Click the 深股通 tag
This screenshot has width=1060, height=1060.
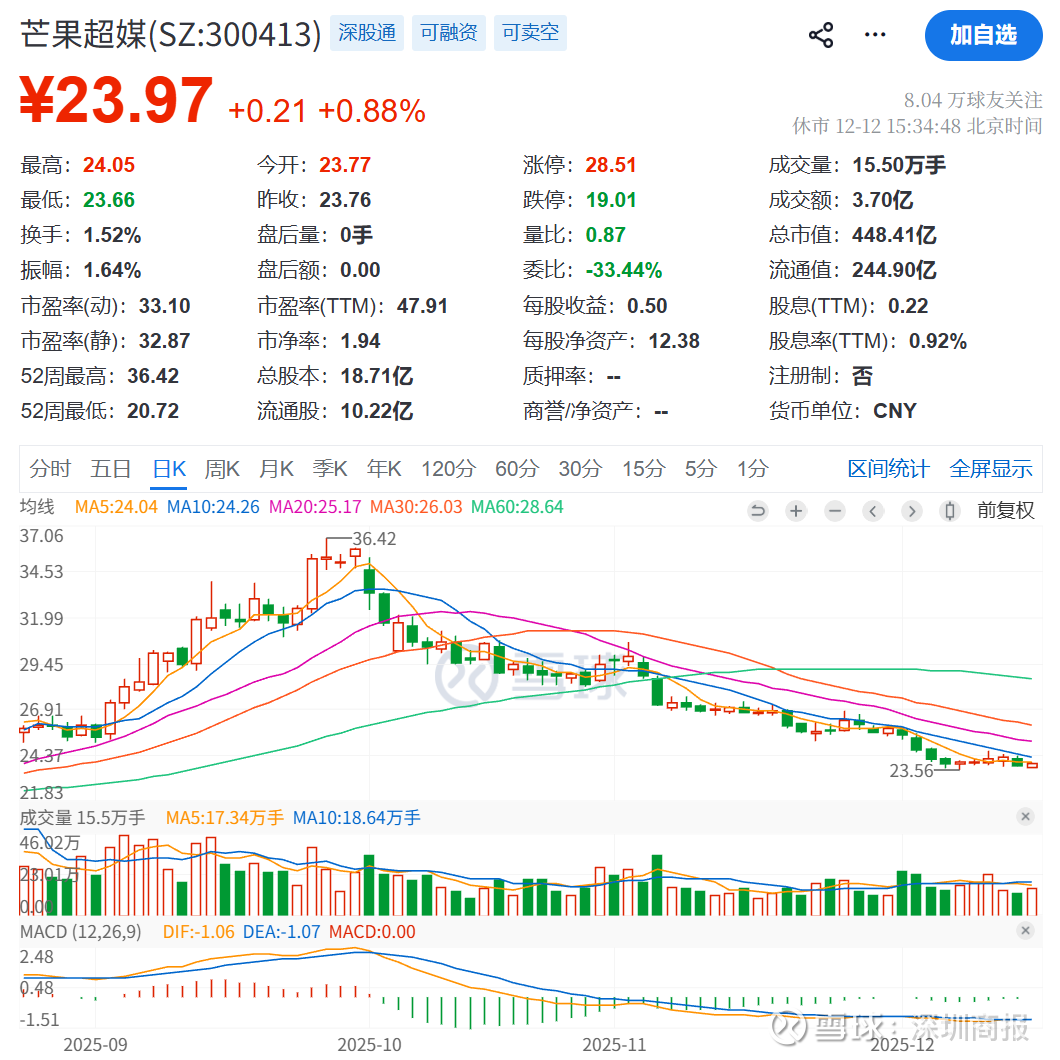pyautogui.click(x=367, y=32)
